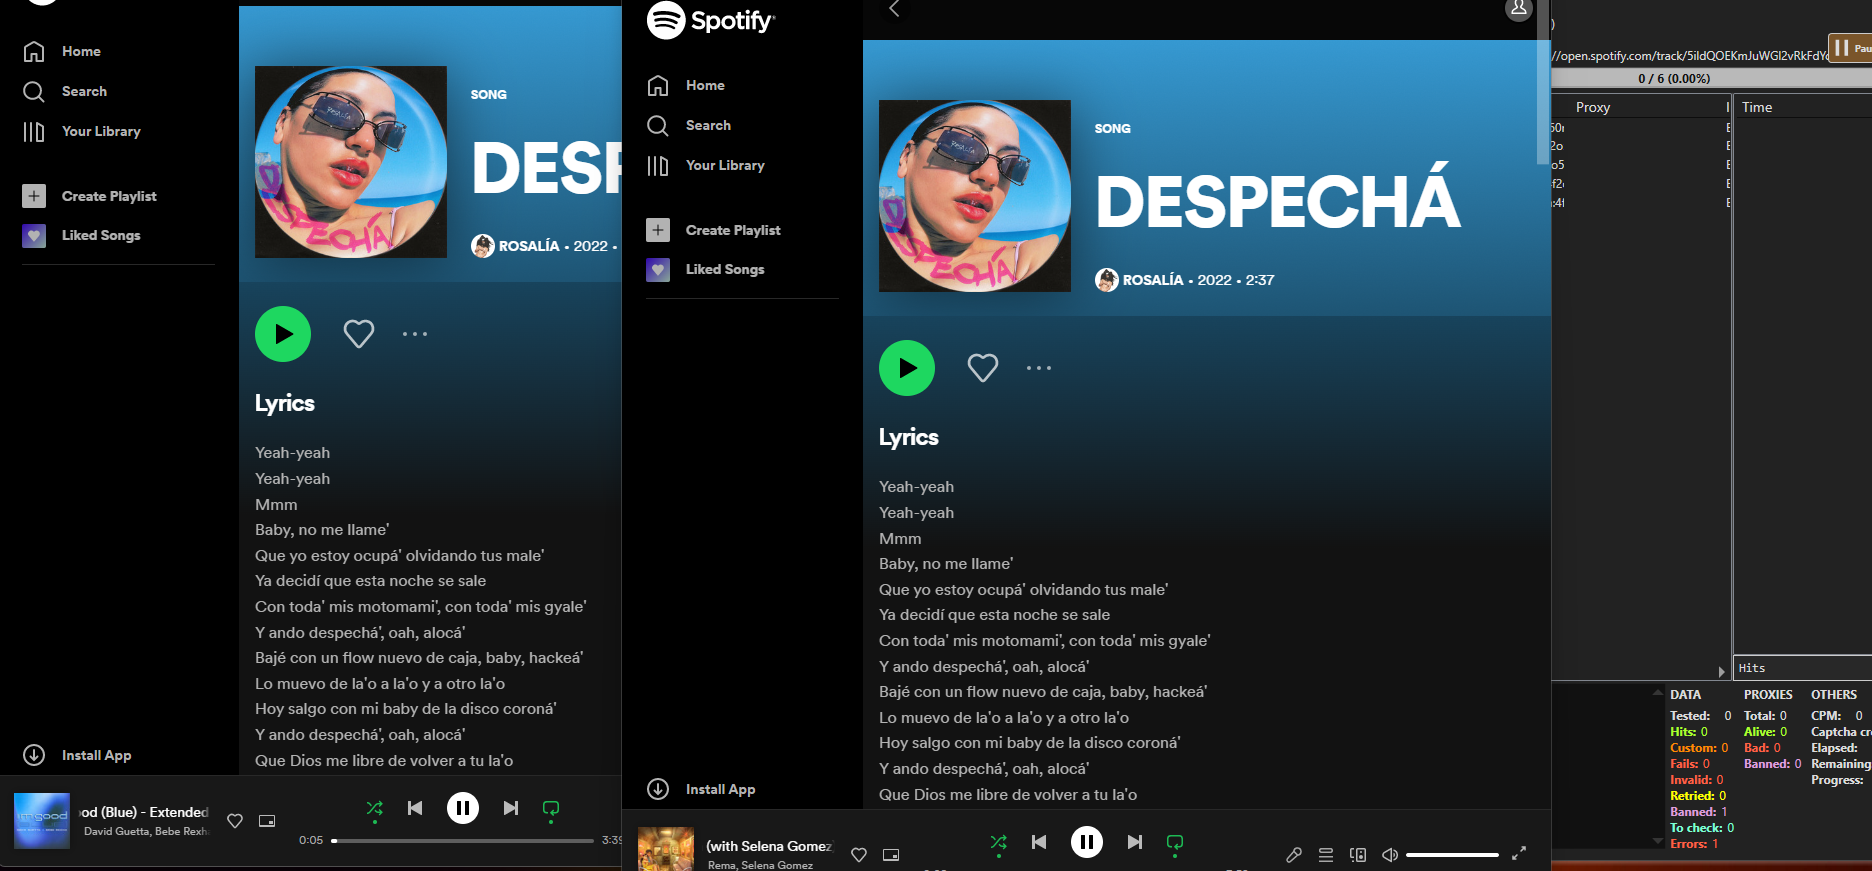Open picture-in-picture in front window's player bar
The height and width of the screenshot is (871, 1872).
[891, 855]
